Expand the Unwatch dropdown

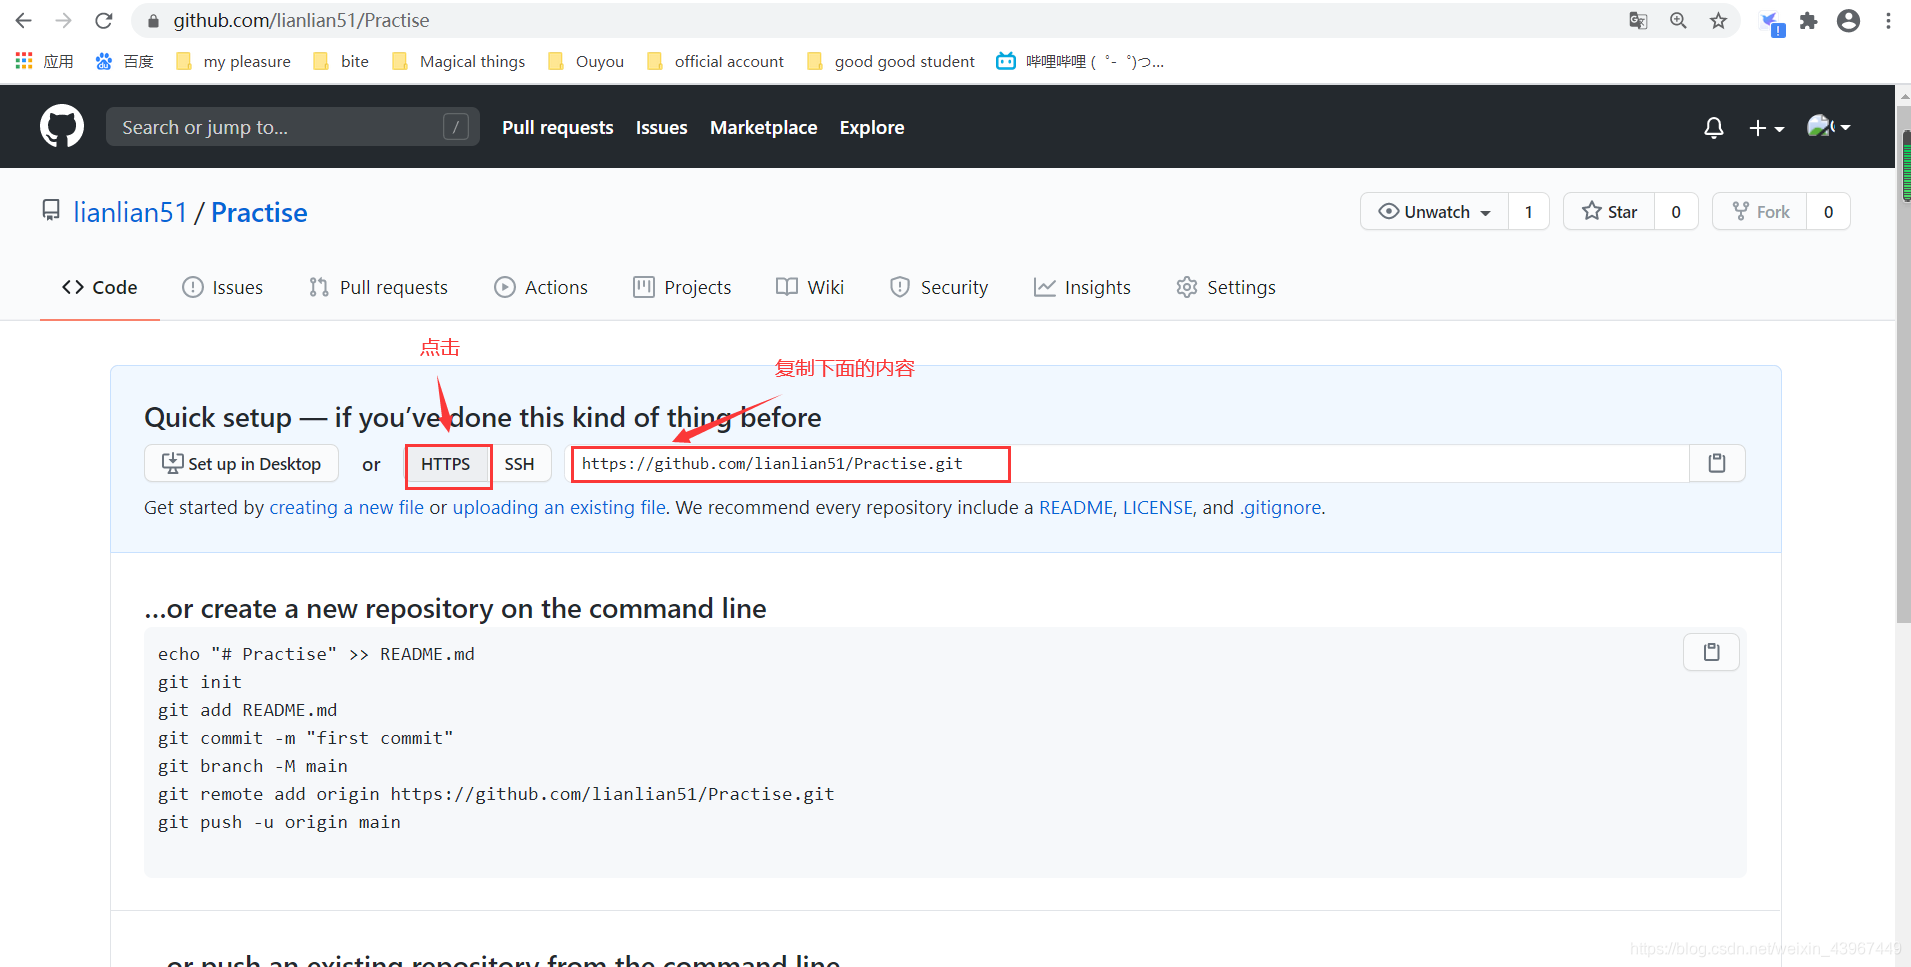point(1434,212)
